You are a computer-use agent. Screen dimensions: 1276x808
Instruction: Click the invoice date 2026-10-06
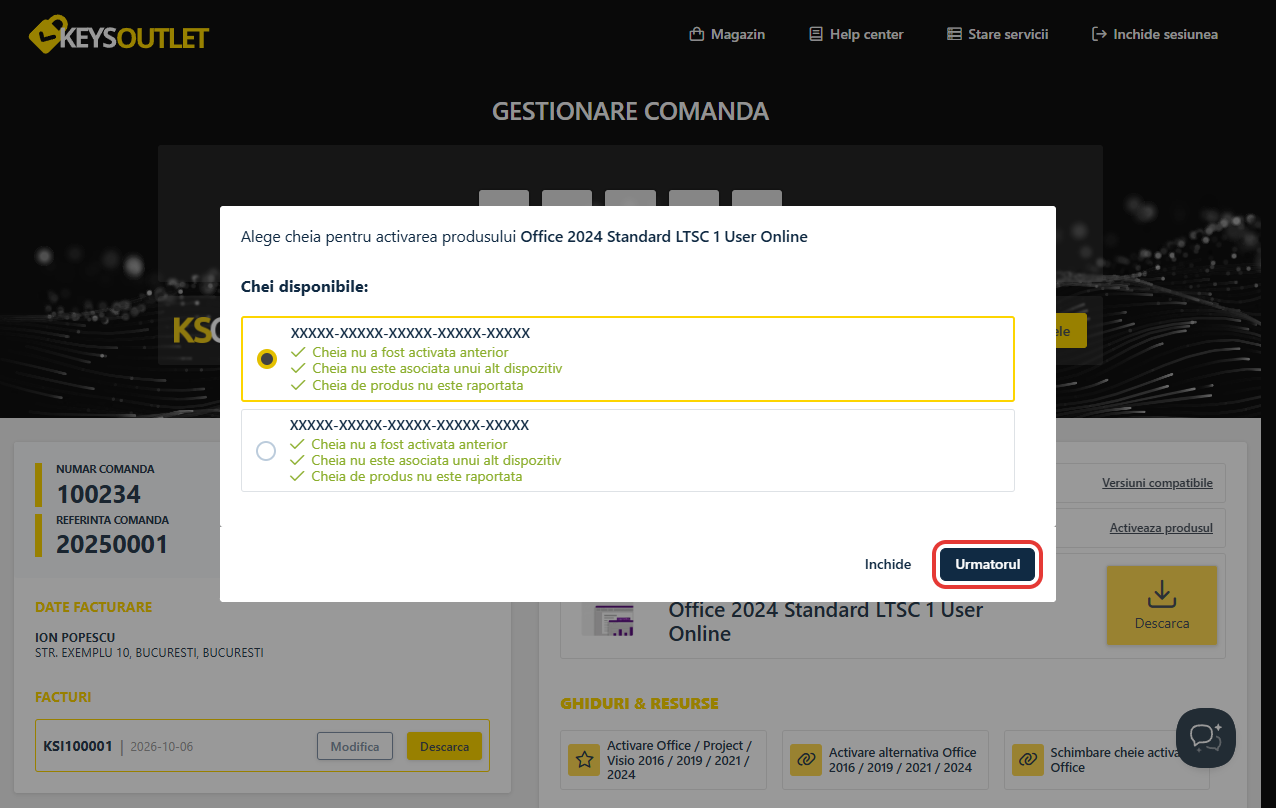(162, 747)
